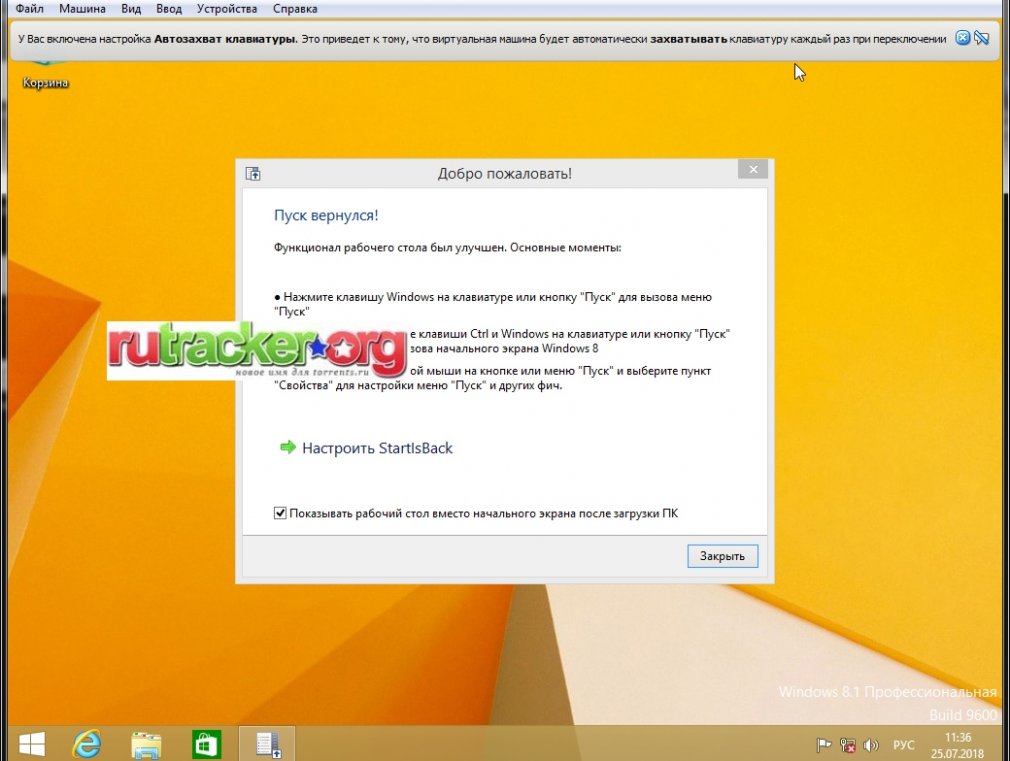The image size is (1010, 761).
Task: Click the Добро пожаловать! dialog title
Action: [504, 173]
